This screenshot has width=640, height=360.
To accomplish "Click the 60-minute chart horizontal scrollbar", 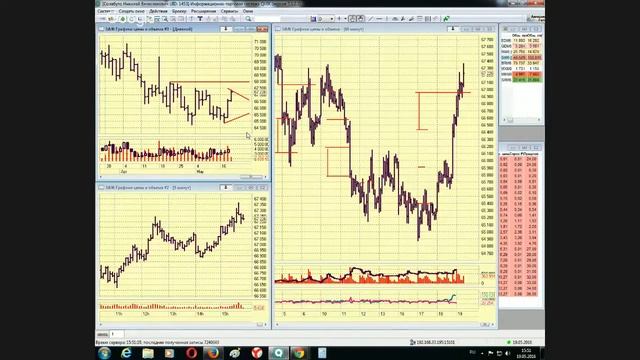I will pos(385,324).
